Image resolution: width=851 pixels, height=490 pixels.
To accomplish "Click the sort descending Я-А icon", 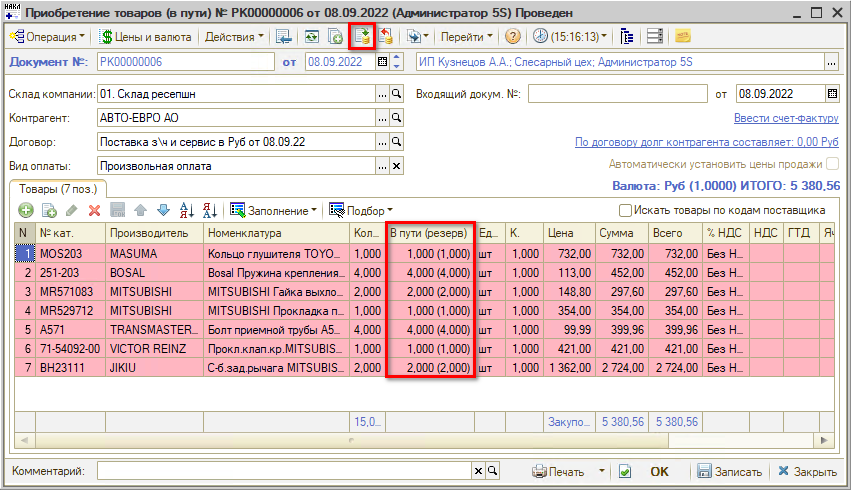I will click(209, 210).
